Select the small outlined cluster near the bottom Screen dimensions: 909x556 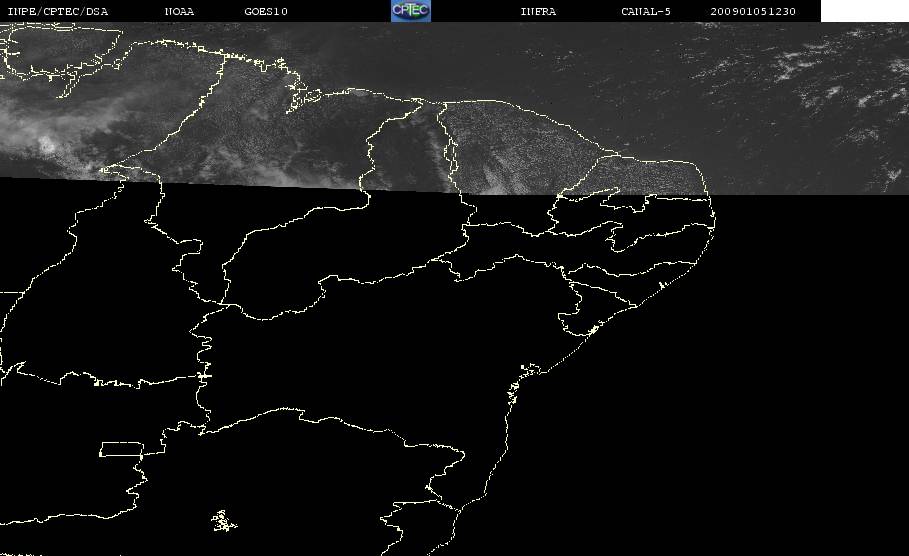pos(223,521)
